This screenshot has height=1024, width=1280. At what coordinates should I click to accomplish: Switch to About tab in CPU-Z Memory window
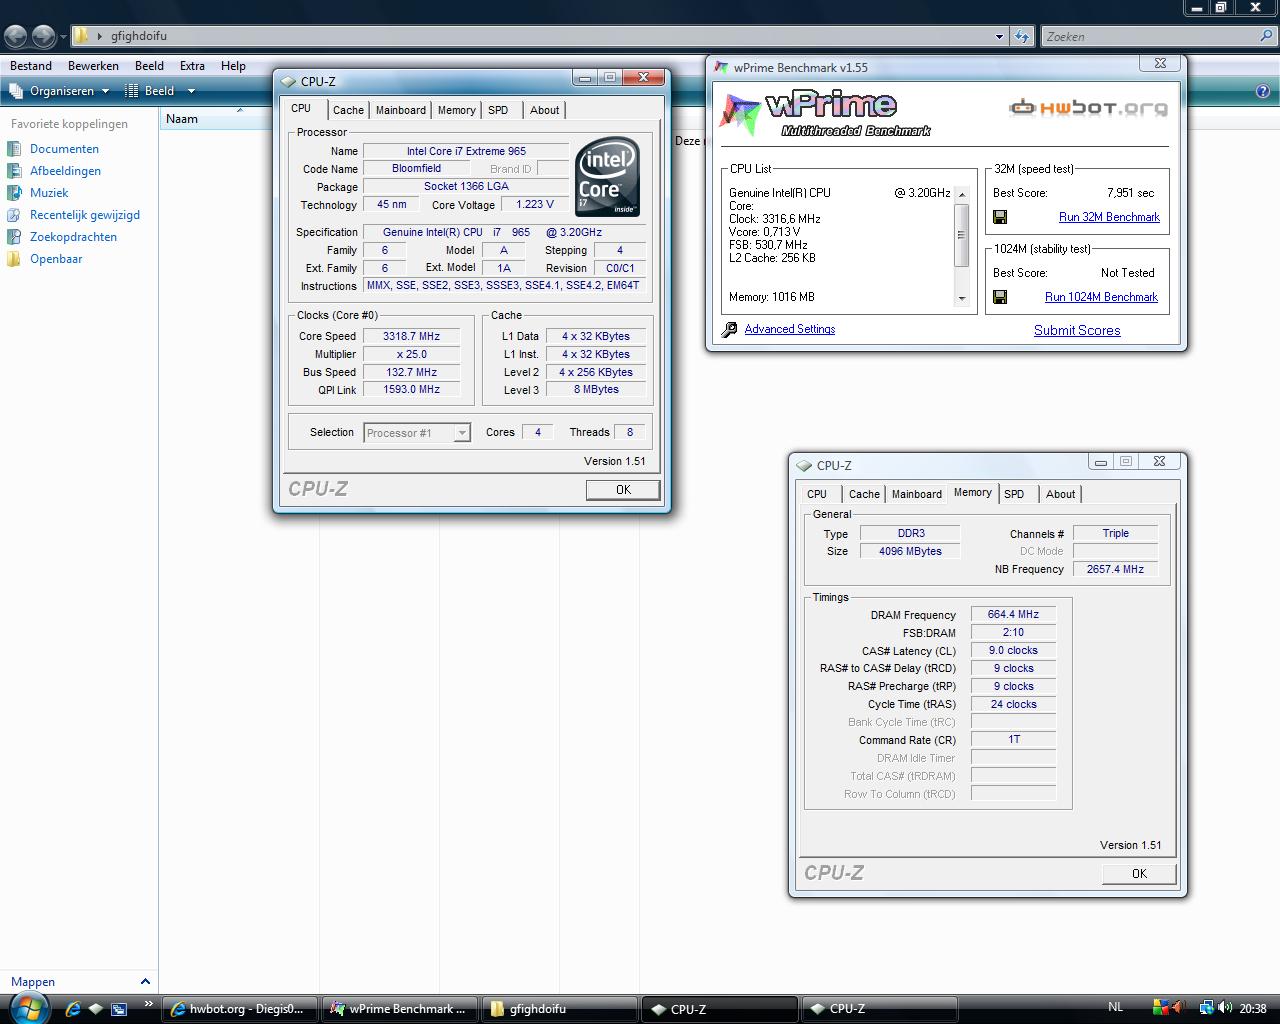click(1060, 494)
